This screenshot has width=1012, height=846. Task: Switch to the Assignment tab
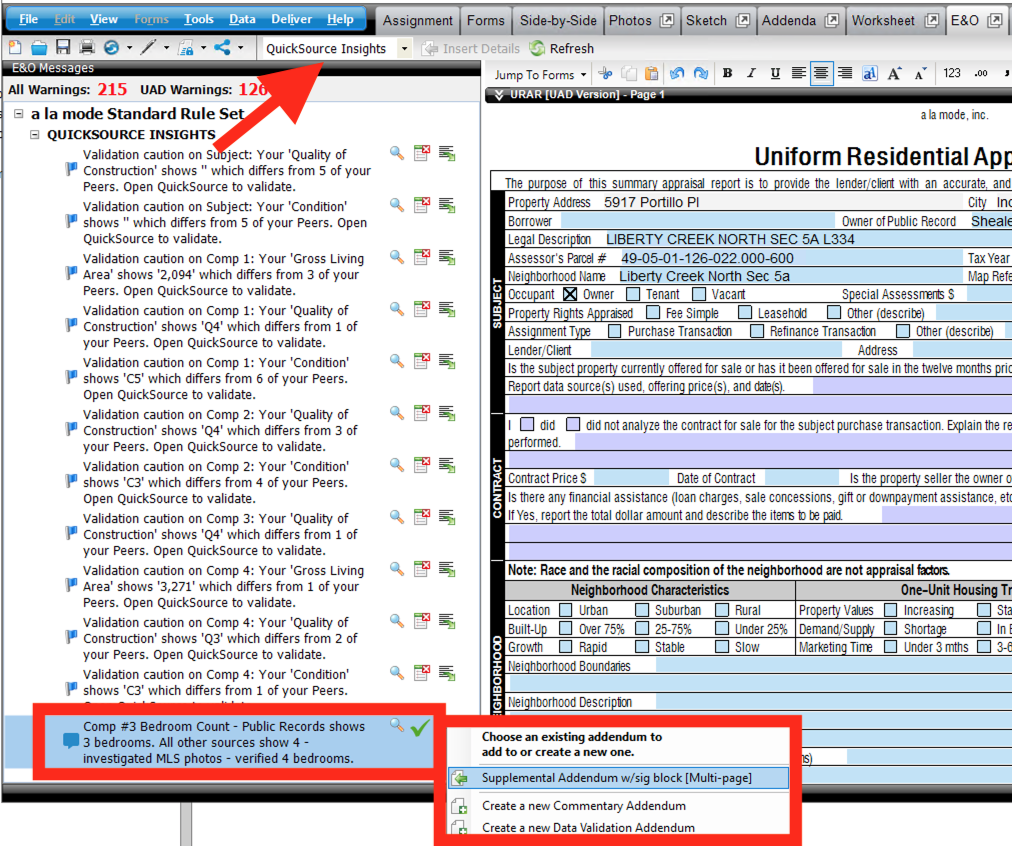[x=418, y=21]
